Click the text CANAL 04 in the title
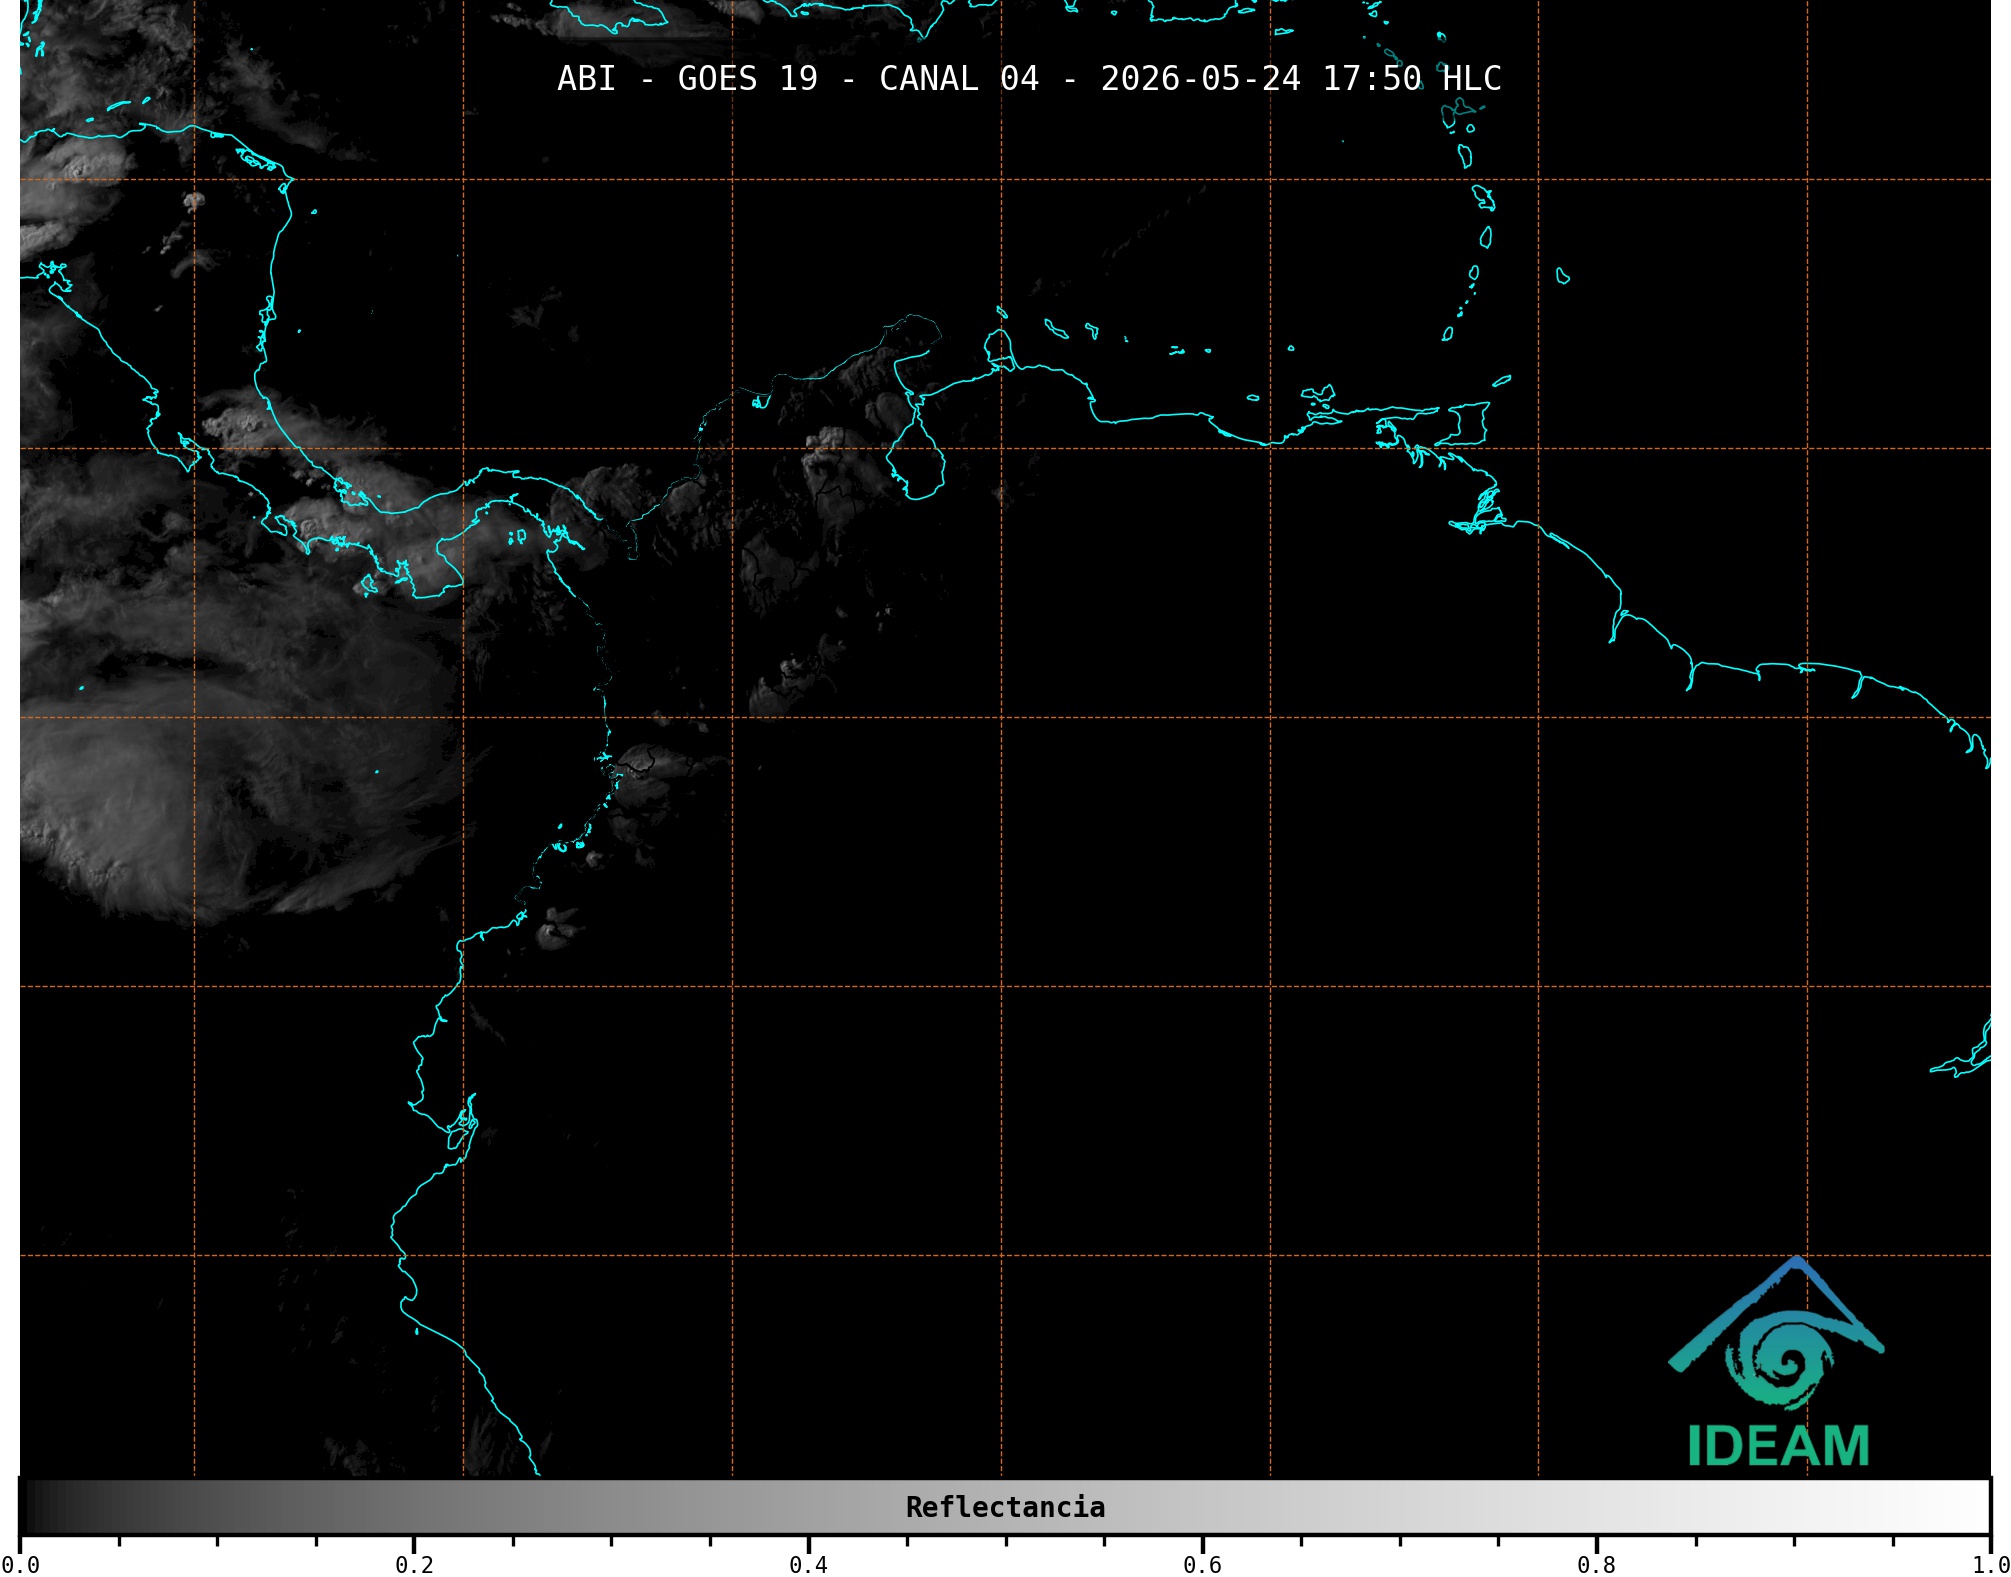The width and height of the screenshot is (2011, 1577). [959, 78]
